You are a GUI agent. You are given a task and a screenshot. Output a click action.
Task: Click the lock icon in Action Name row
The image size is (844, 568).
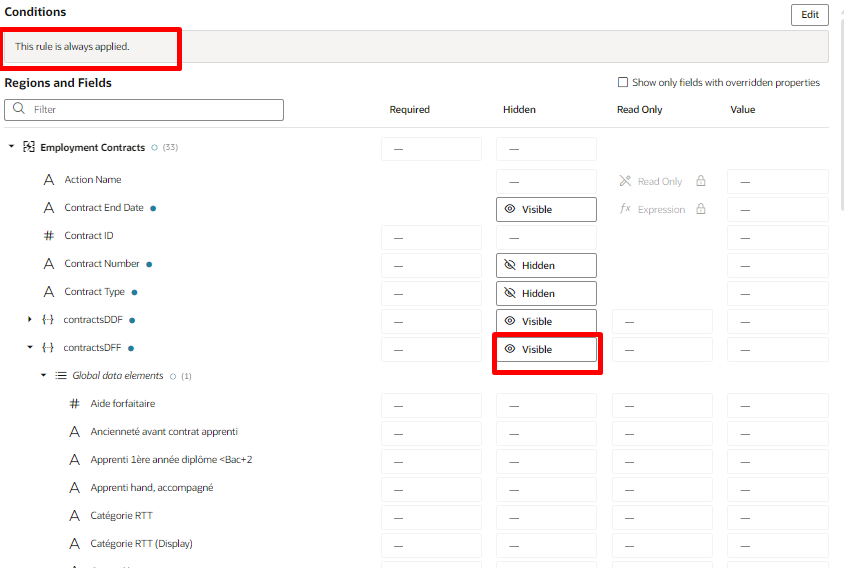click(700, 180)
